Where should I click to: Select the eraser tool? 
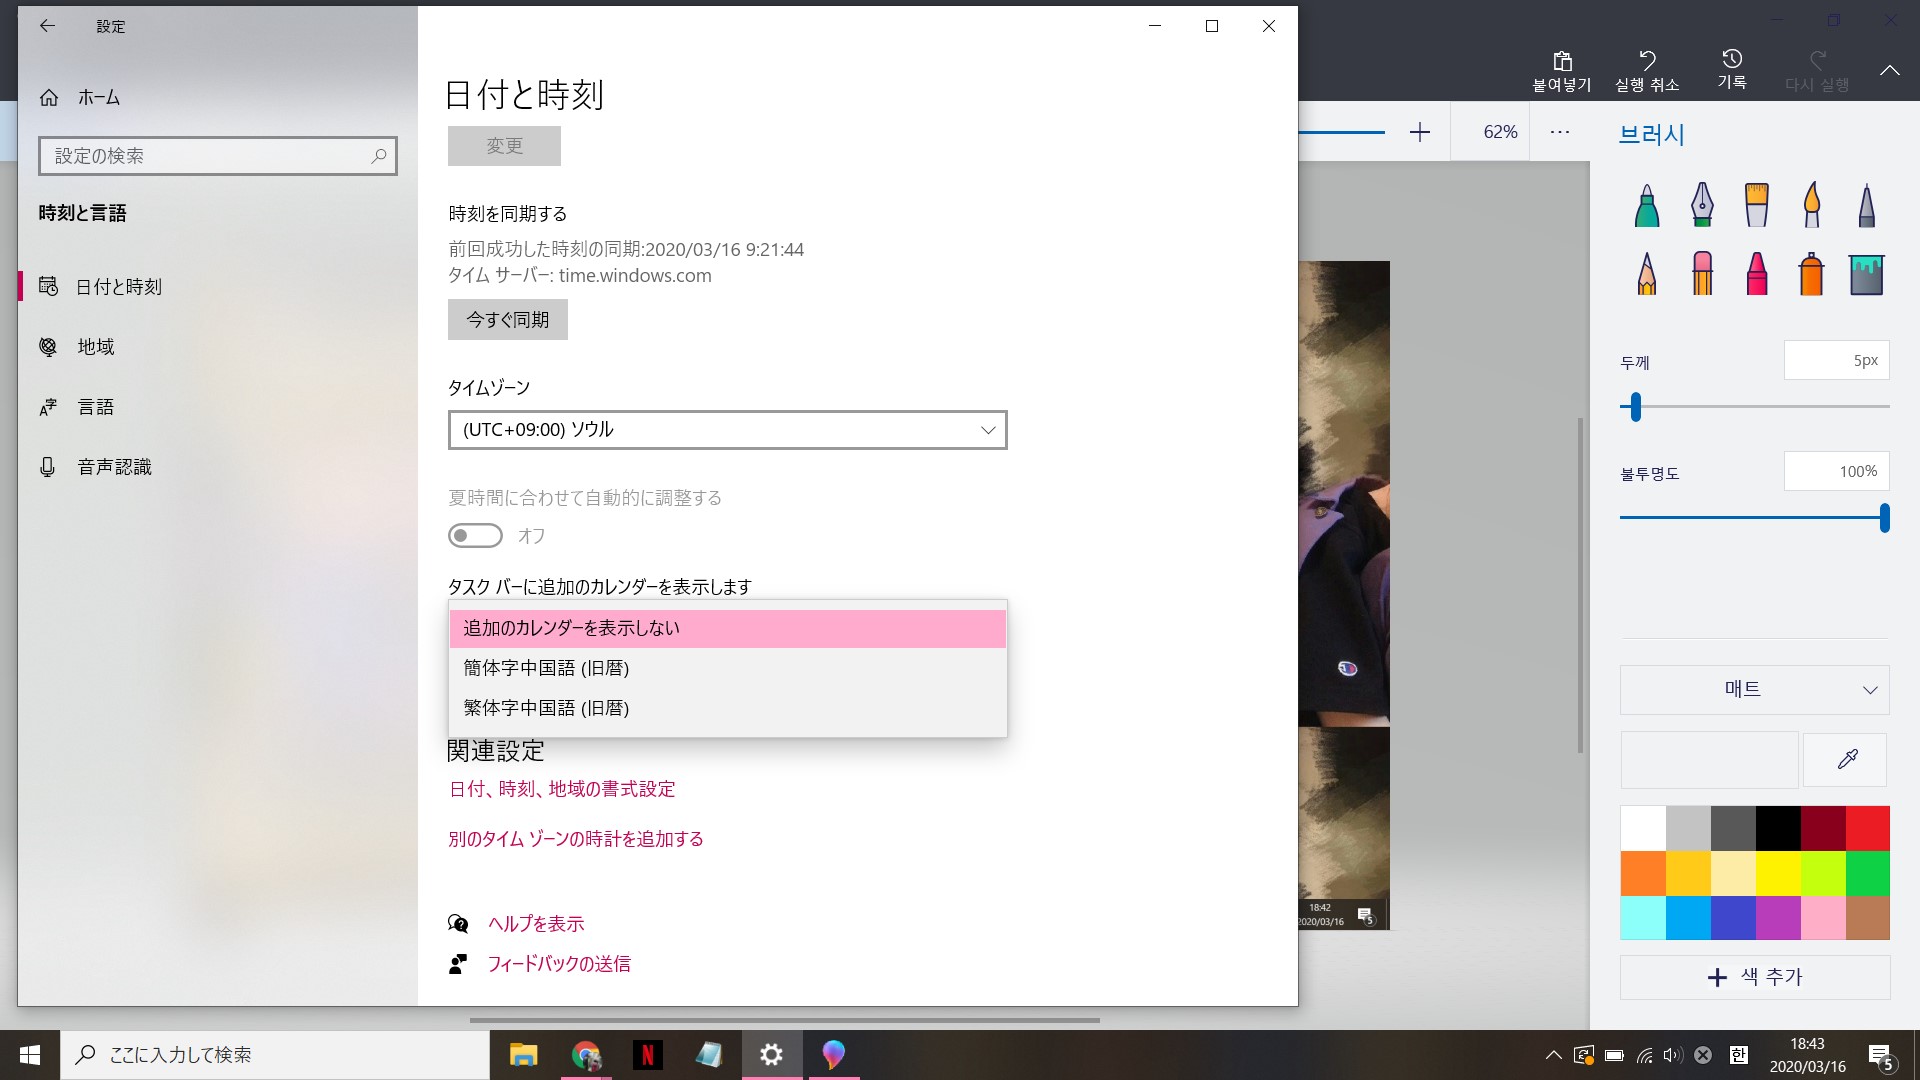[1702, 273]
